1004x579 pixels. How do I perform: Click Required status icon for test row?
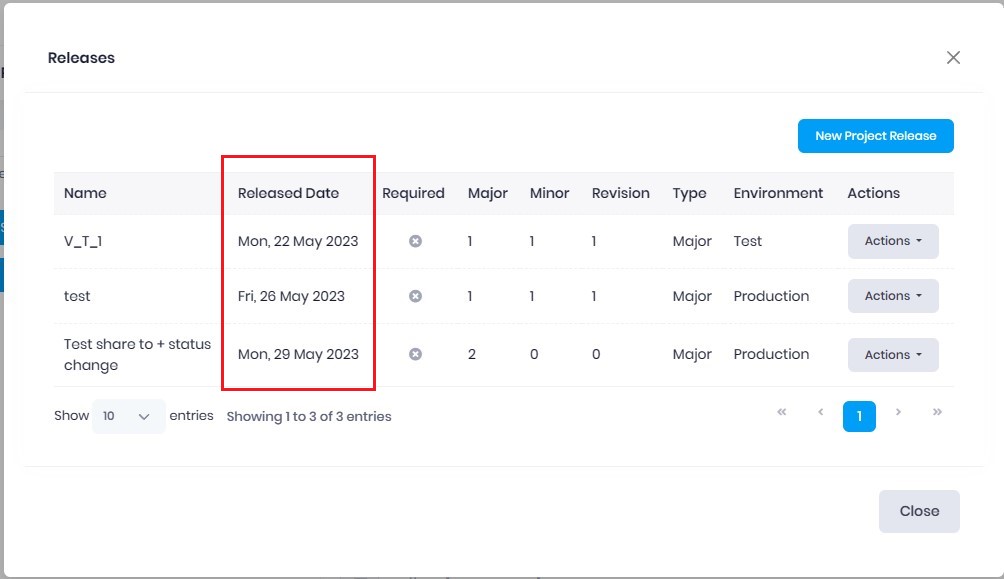(x=415, y=296)
